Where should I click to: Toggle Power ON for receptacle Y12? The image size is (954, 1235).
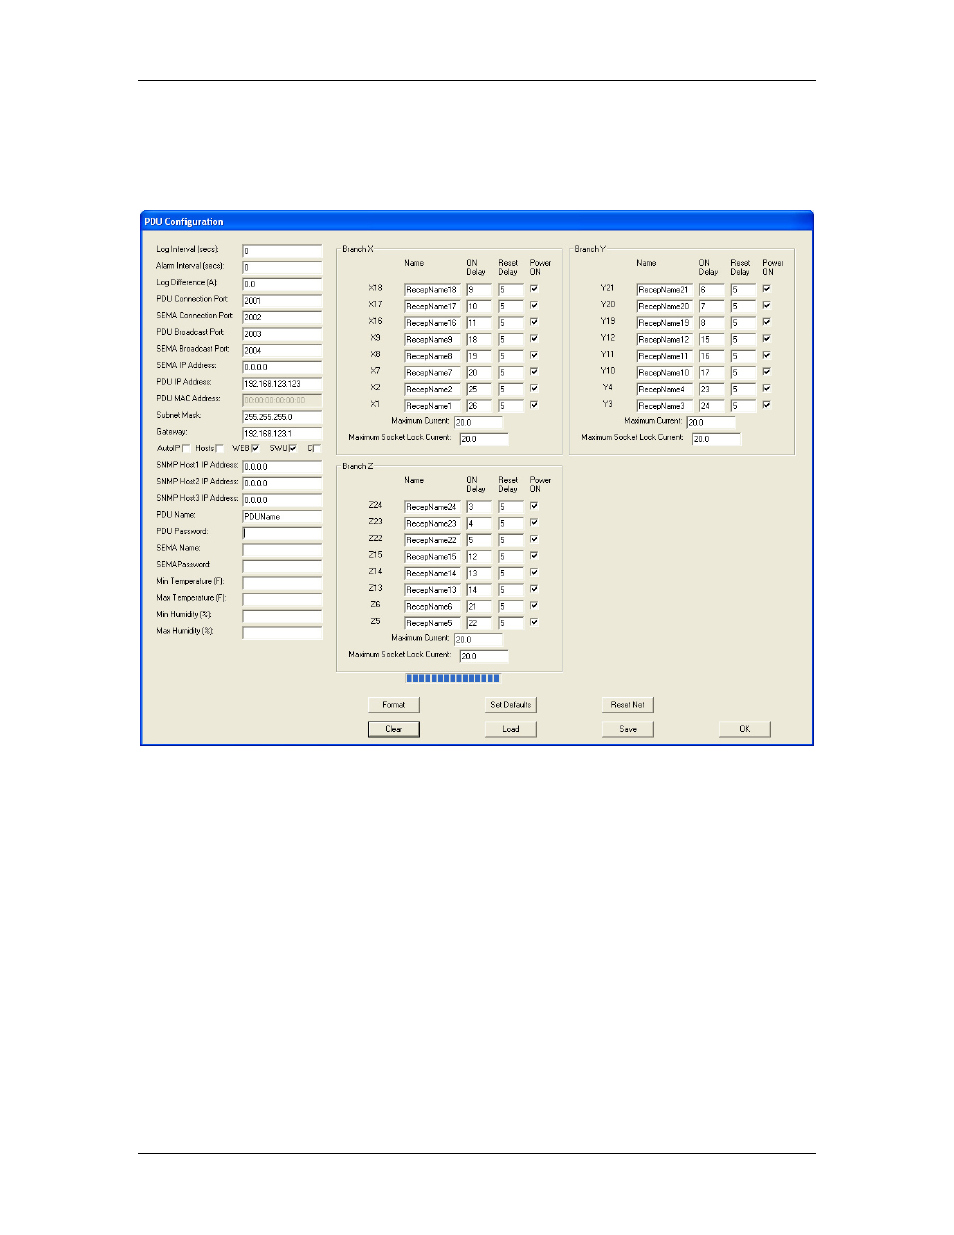767,338
